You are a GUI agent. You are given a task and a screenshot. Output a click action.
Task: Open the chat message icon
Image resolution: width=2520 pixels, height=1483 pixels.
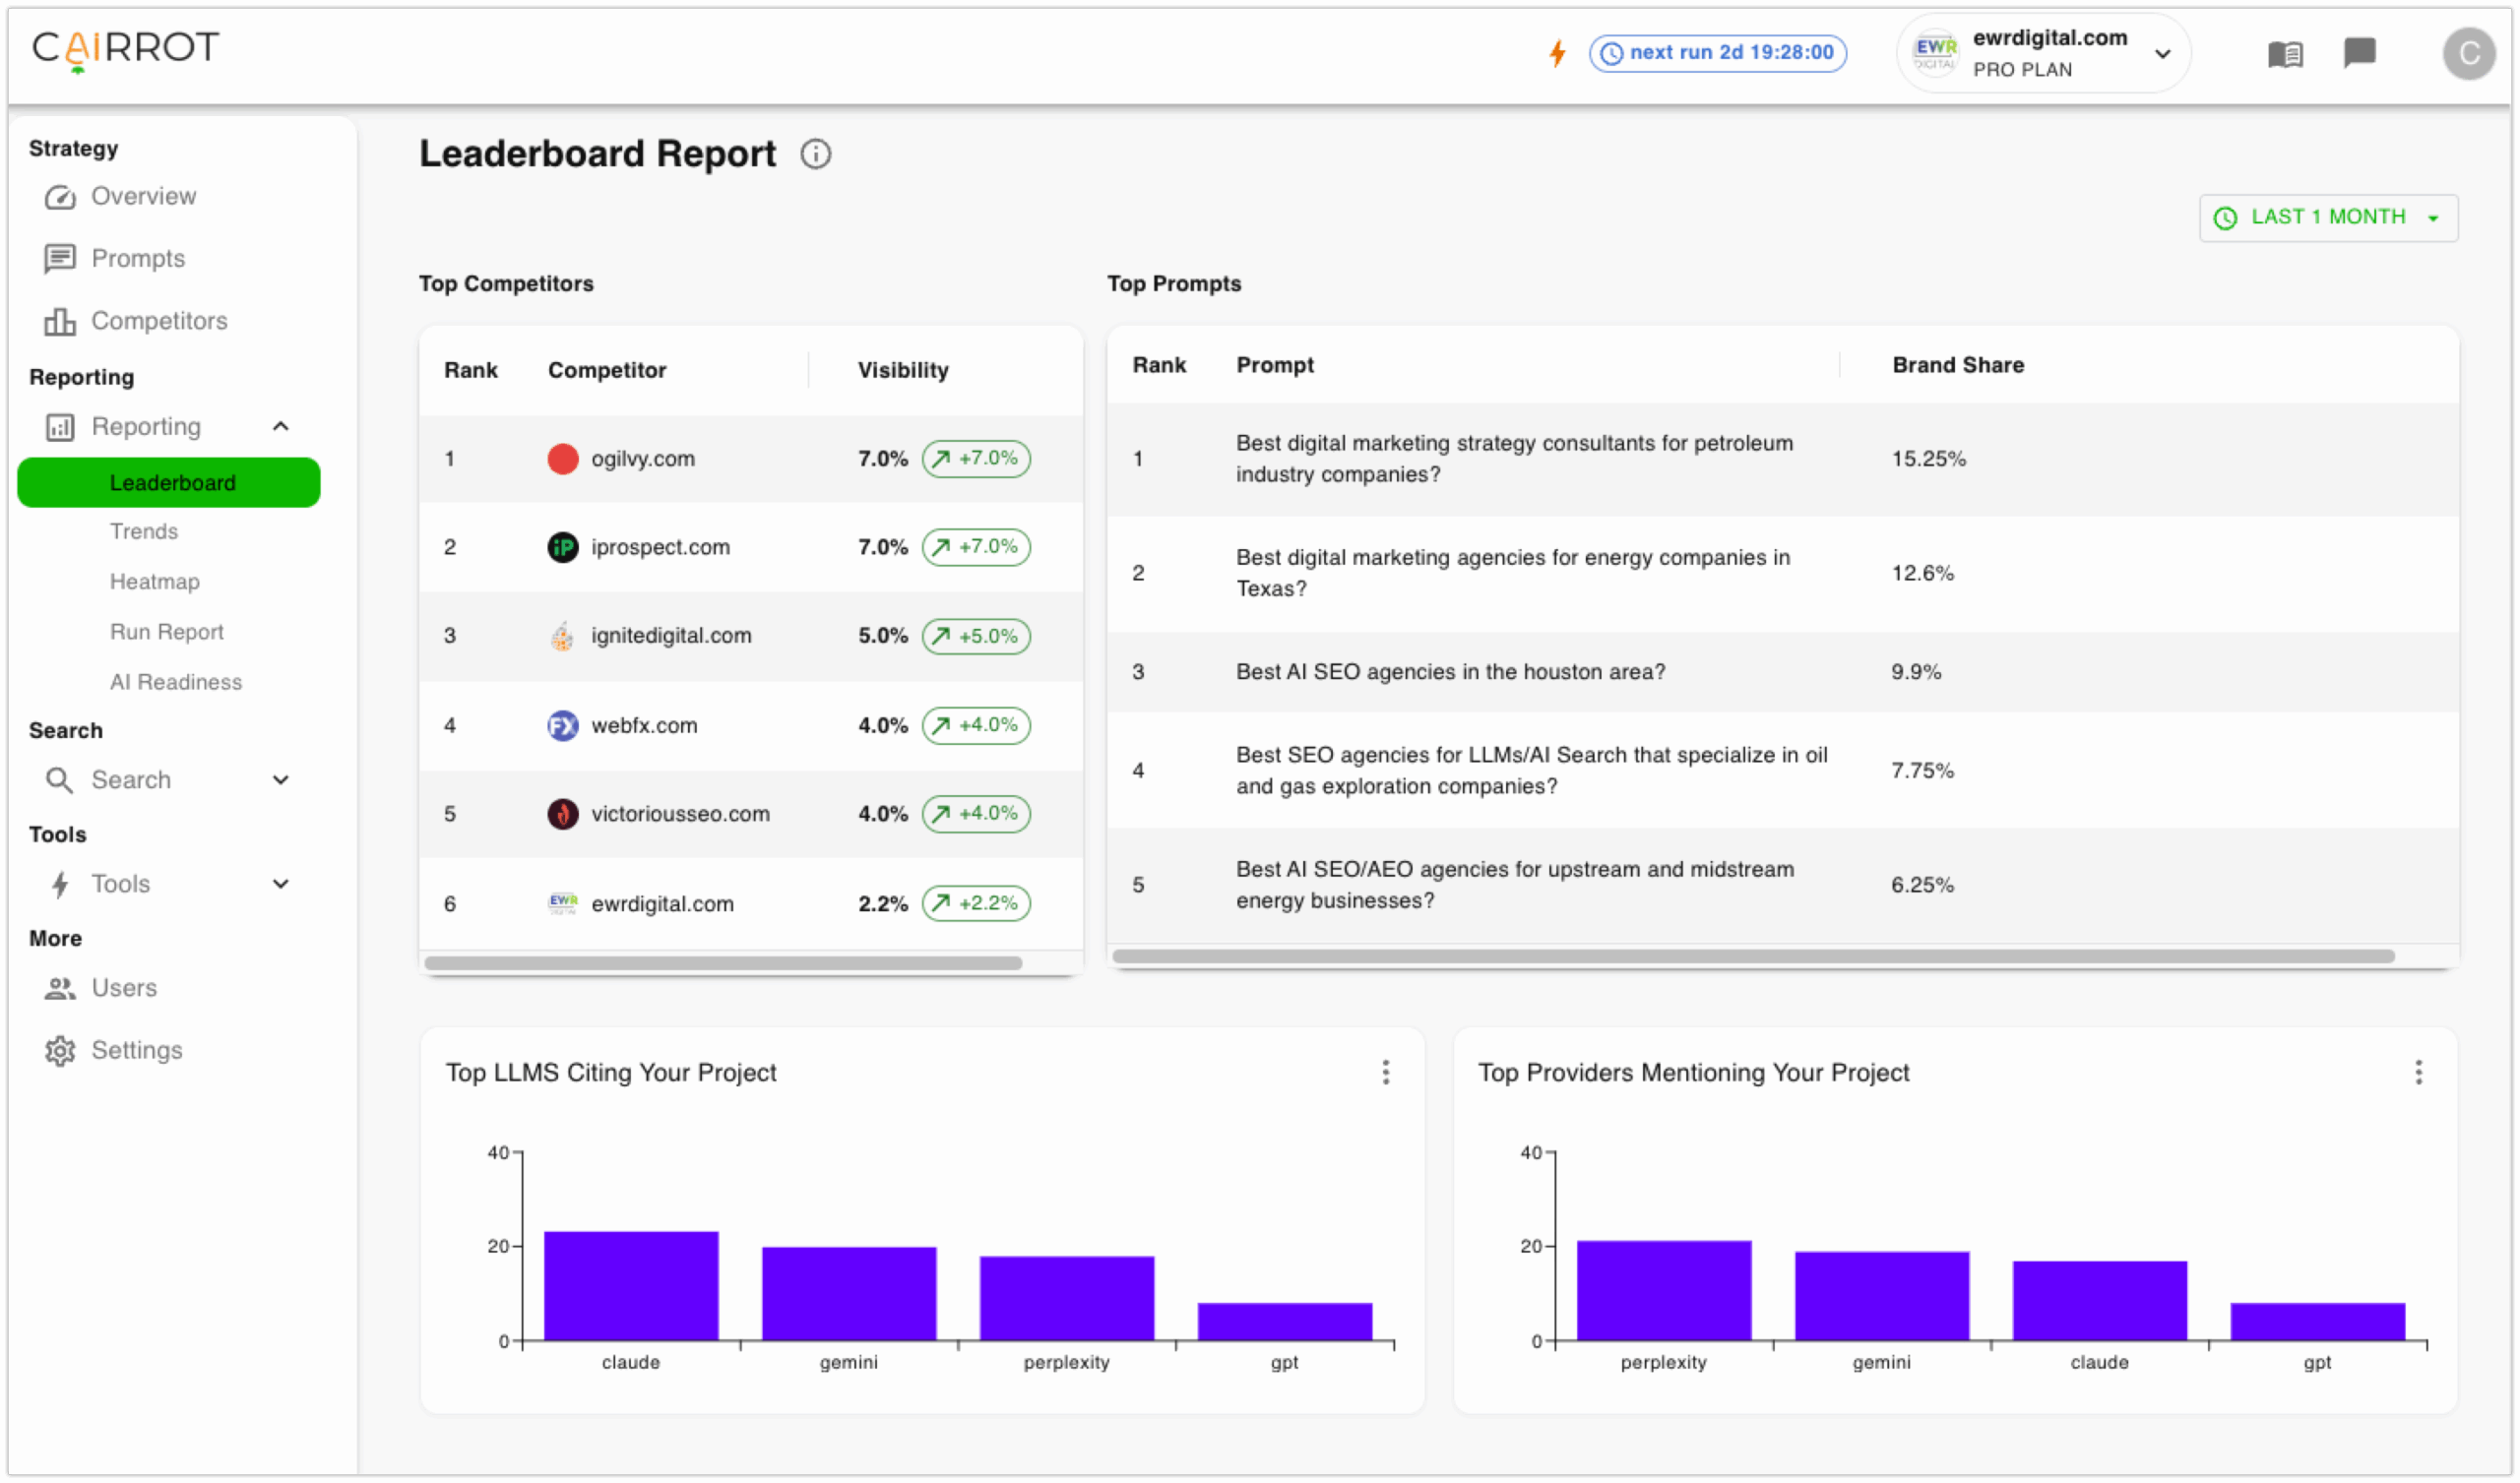pyautogui.click(x=2359, y=52)
